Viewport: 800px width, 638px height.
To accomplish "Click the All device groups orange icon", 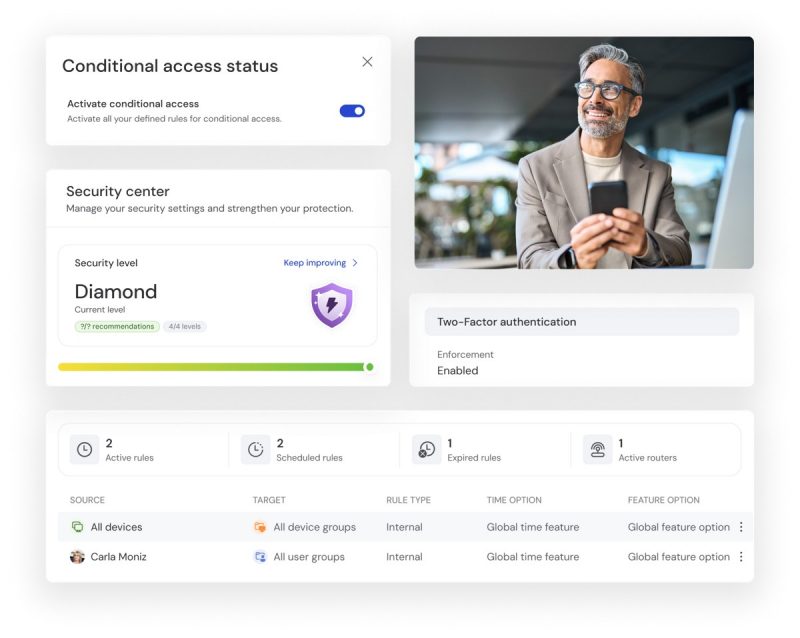I will 260,527.
